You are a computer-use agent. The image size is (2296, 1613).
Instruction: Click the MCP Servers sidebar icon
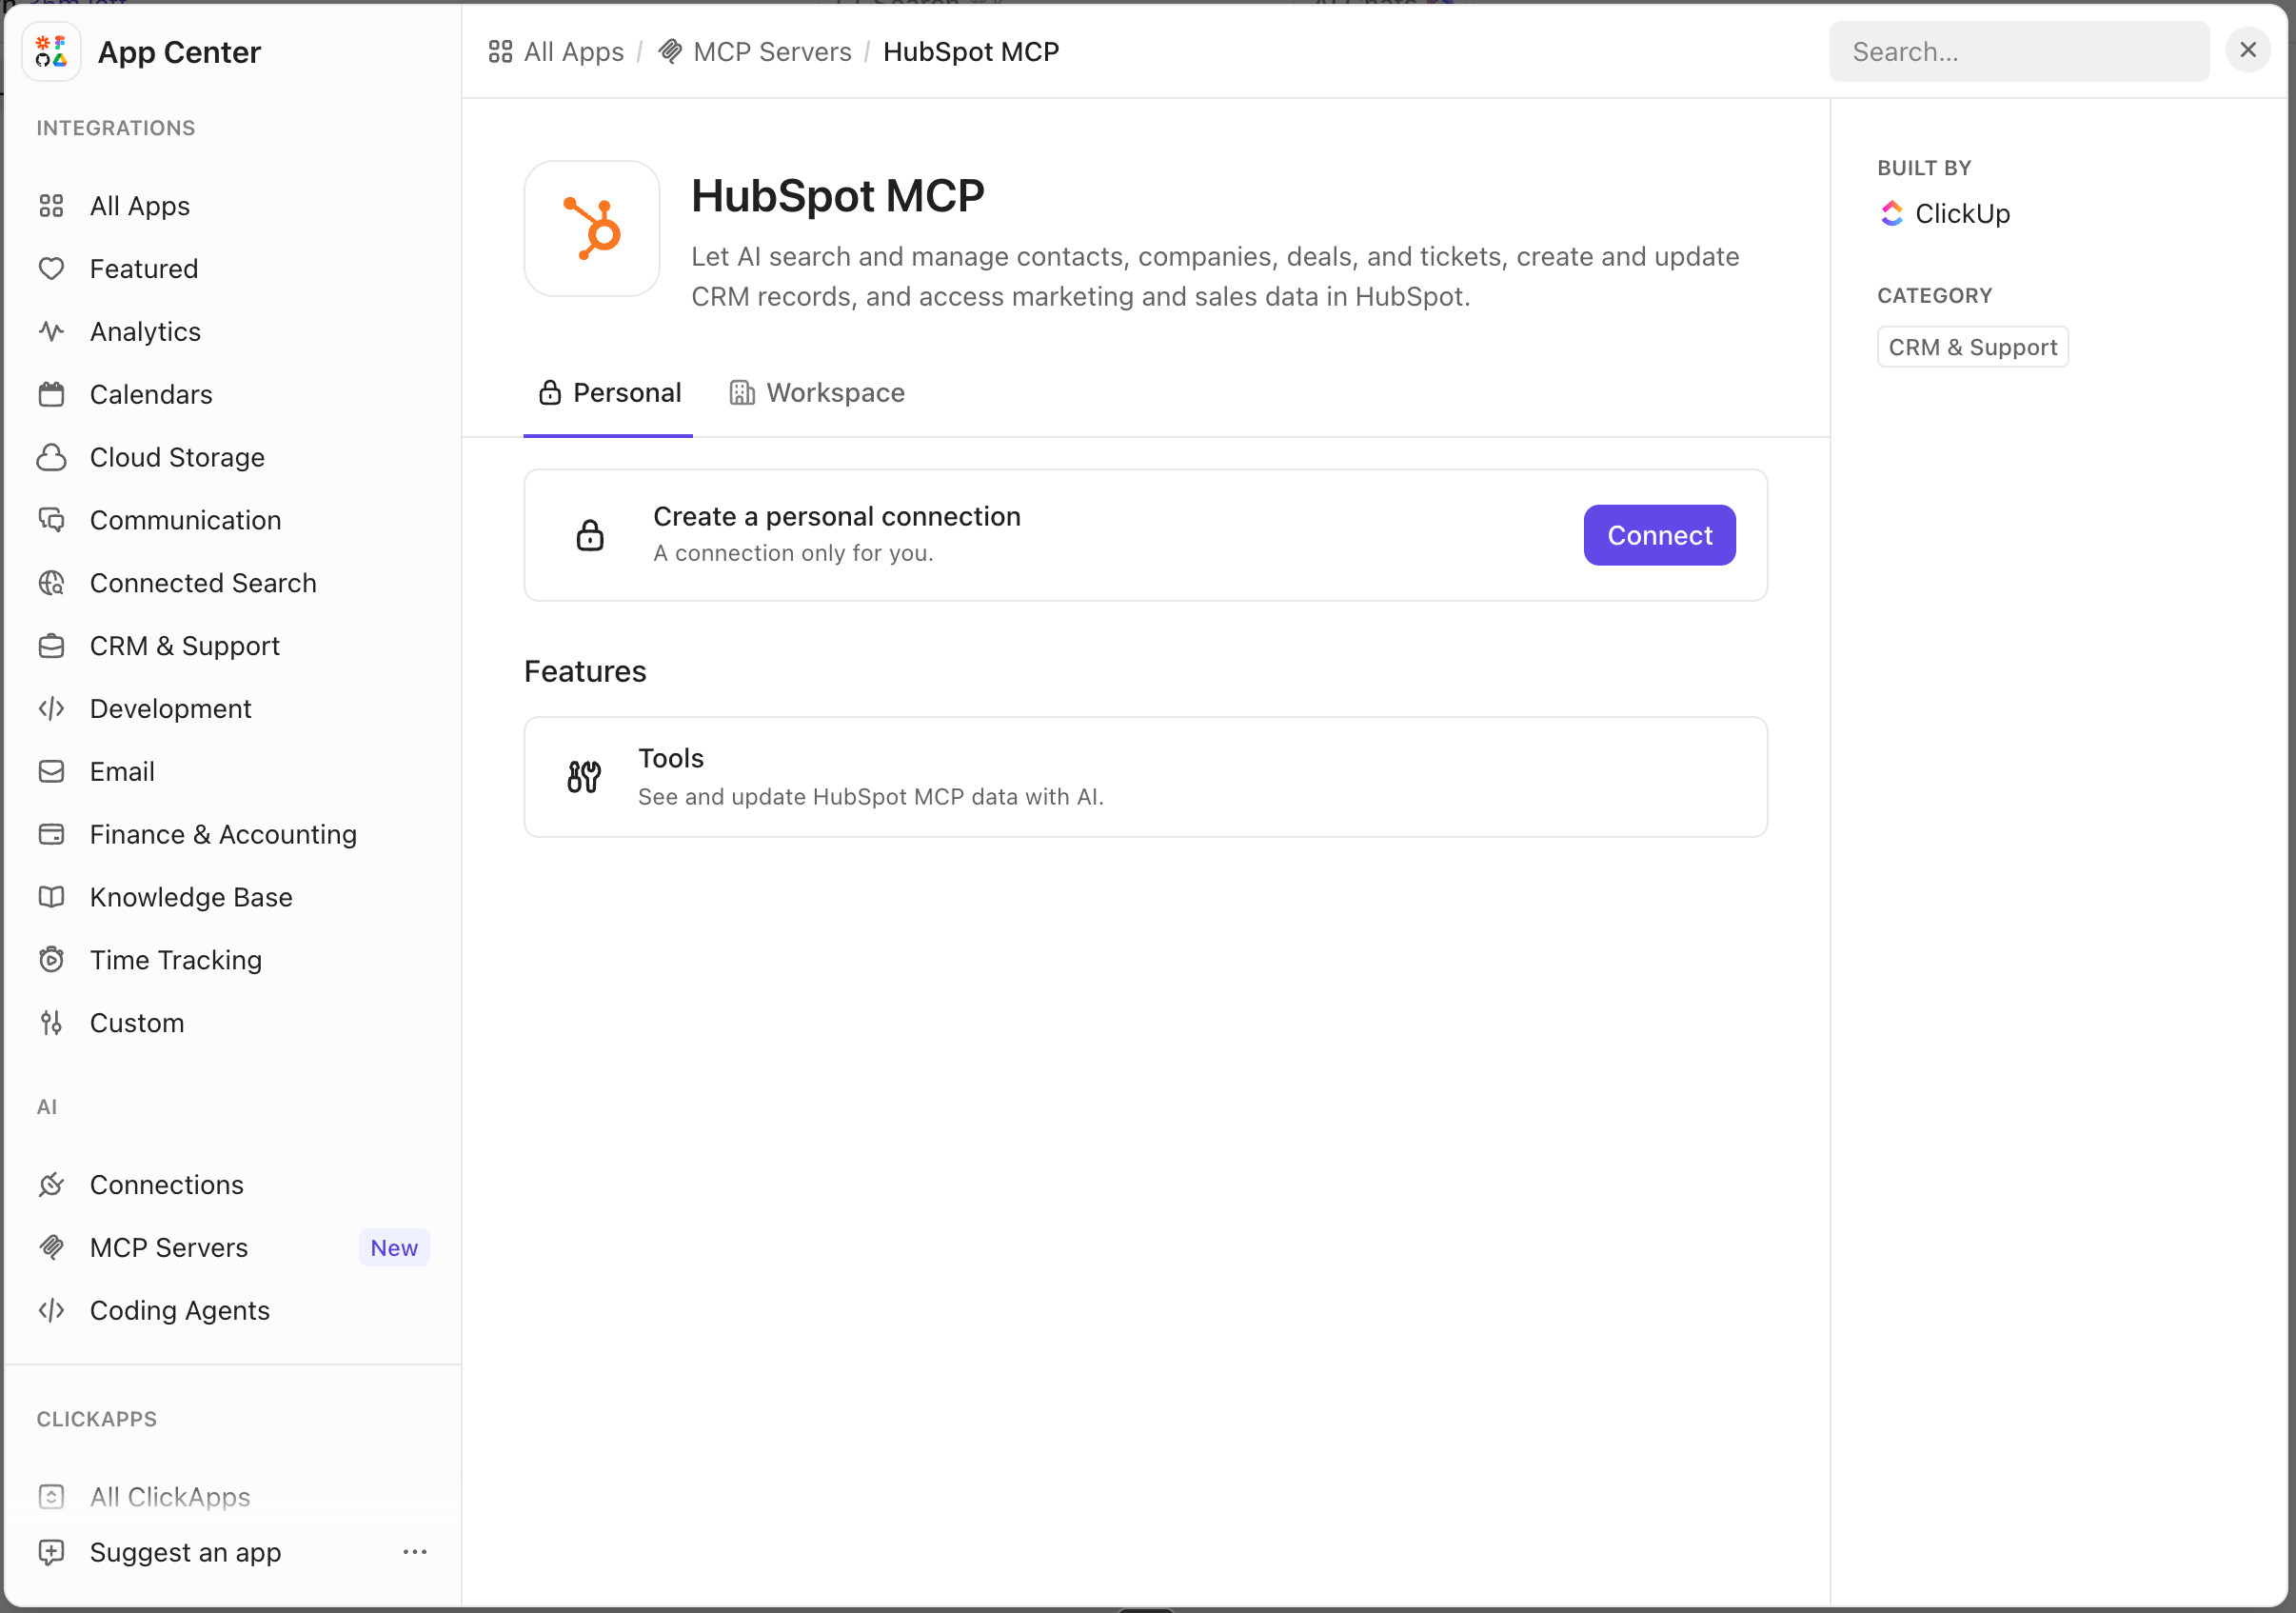(x=51, y=1247)
